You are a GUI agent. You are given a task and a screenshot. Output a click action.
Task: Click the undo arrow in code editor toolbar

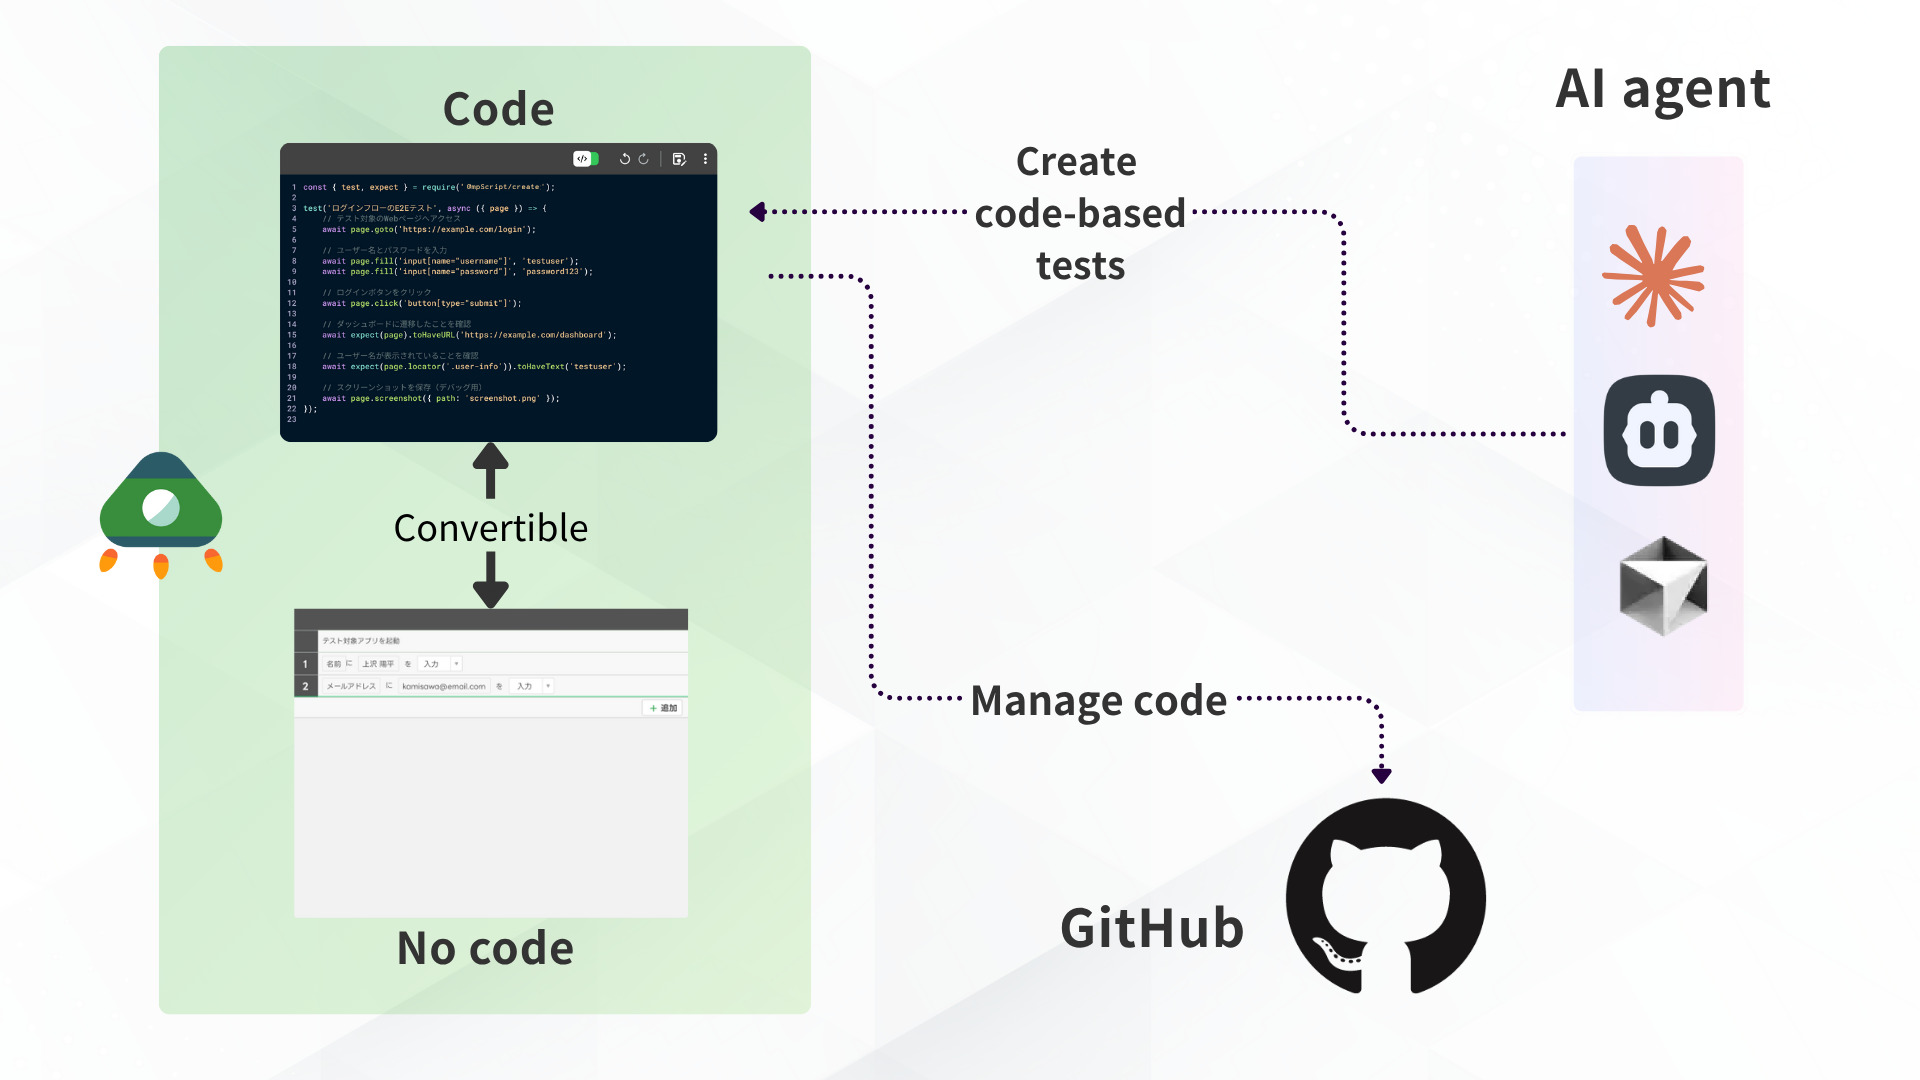(x=625, y=159)
